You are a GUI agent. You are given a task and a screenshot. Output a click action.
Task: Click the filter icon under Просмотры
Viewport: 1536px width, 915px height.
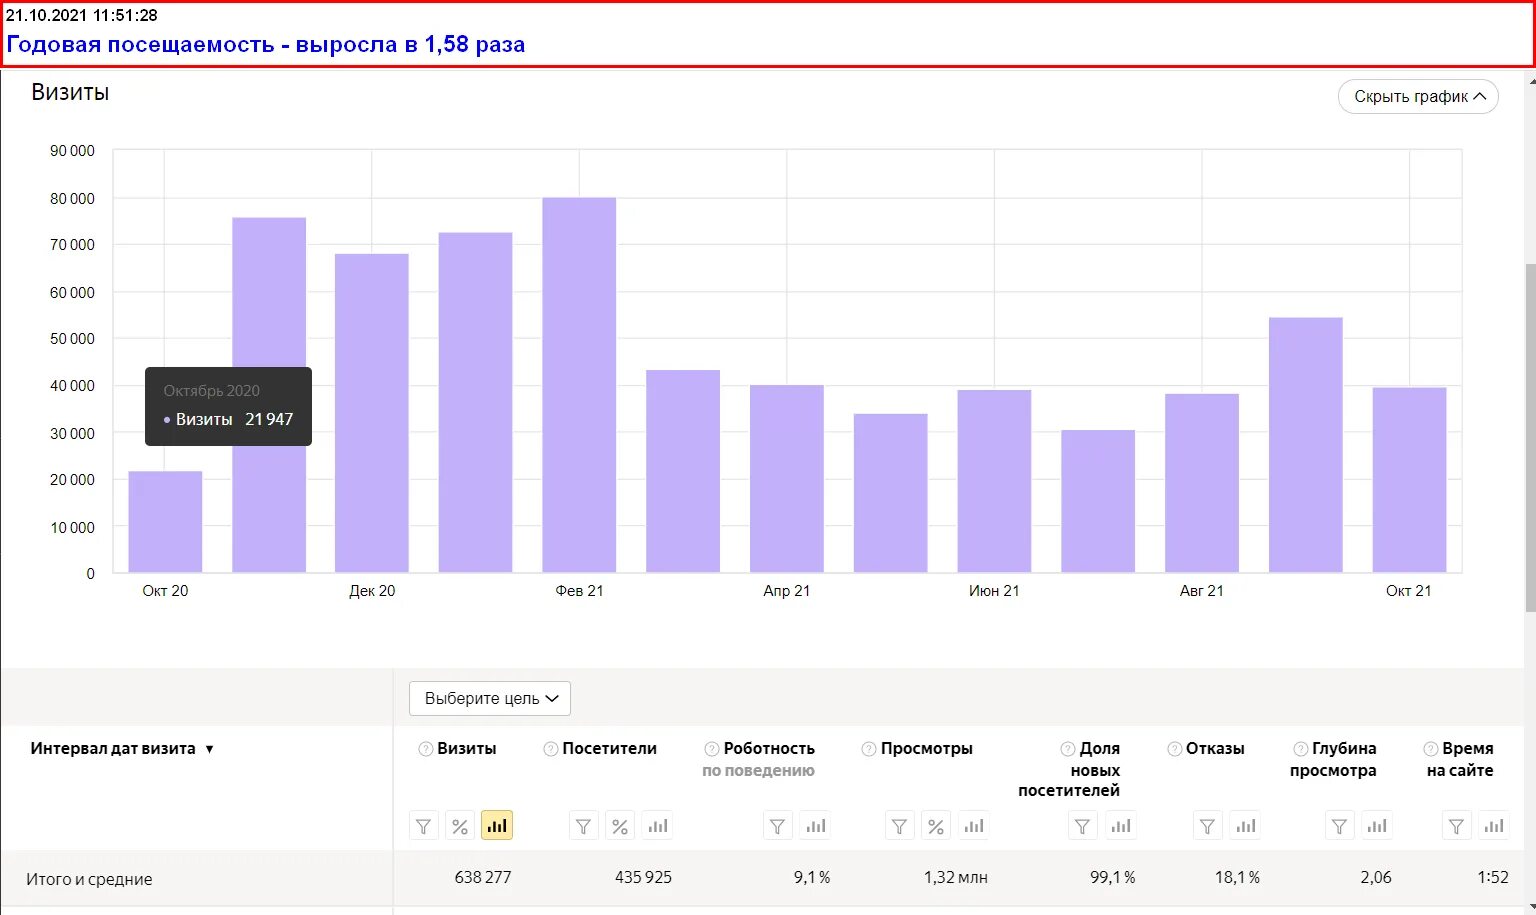(900, 826)
